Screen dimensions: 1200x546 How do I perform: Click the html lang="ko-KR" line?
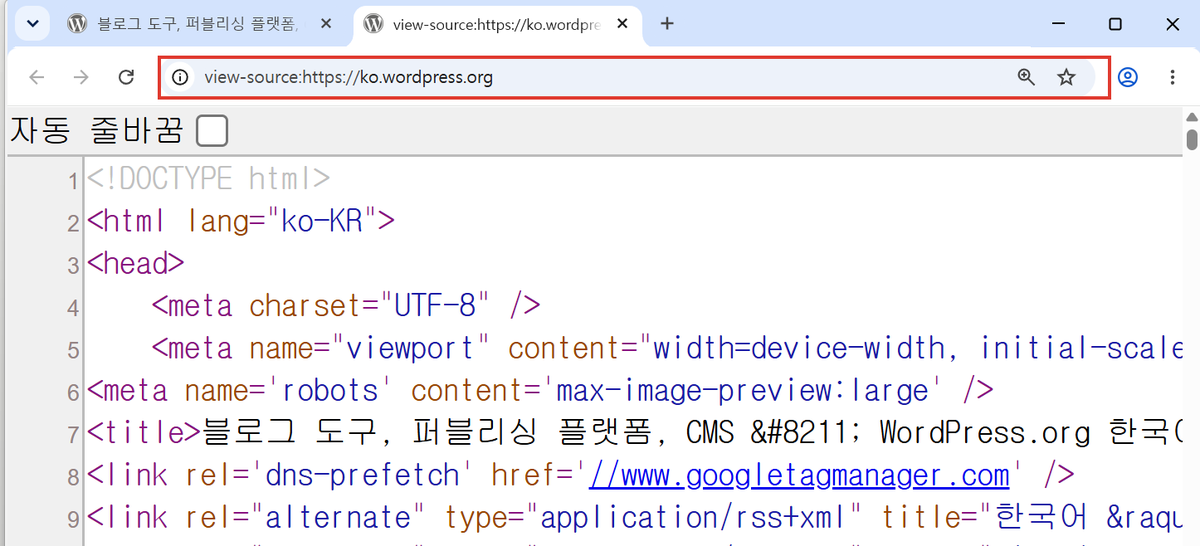241,222
